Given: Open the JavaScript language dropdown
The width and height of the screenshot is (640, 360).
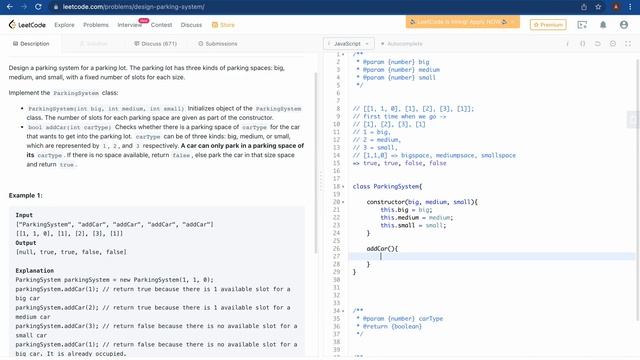Looking at the screenshot, I should (348, 44).
